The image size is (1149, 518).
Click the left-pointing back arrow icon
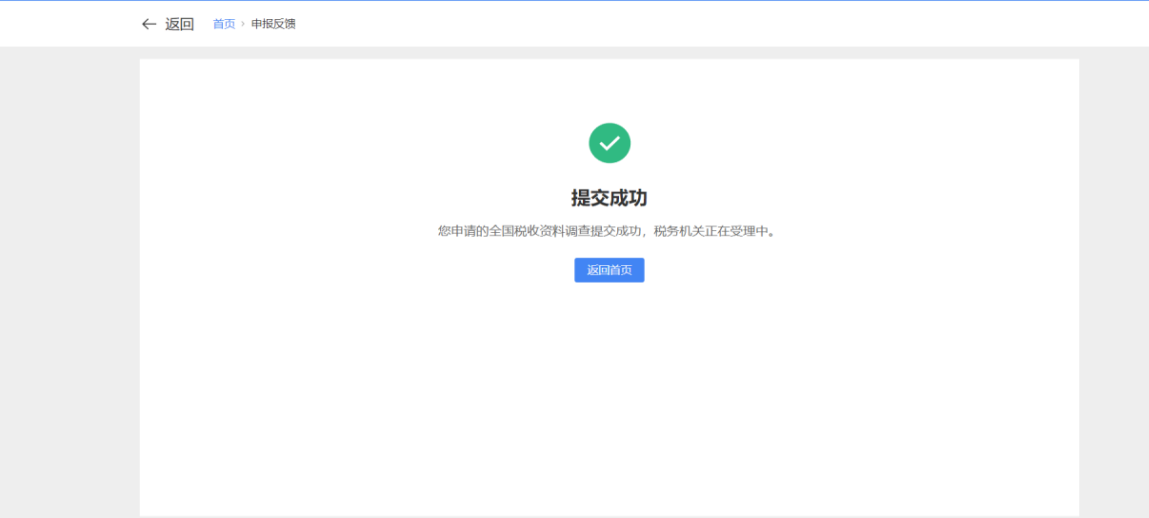149,24
